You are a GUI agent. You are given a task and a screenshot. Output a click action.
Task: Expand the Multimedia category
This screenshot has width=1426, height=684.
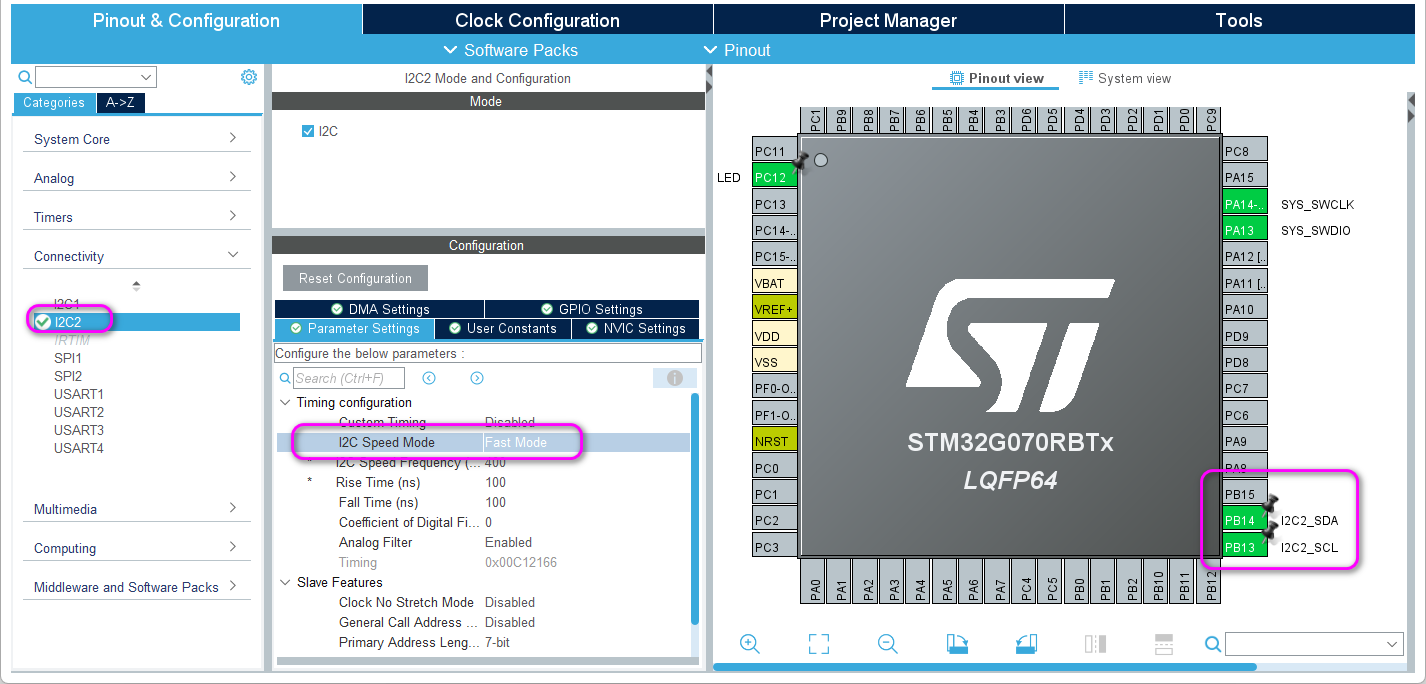137,509
